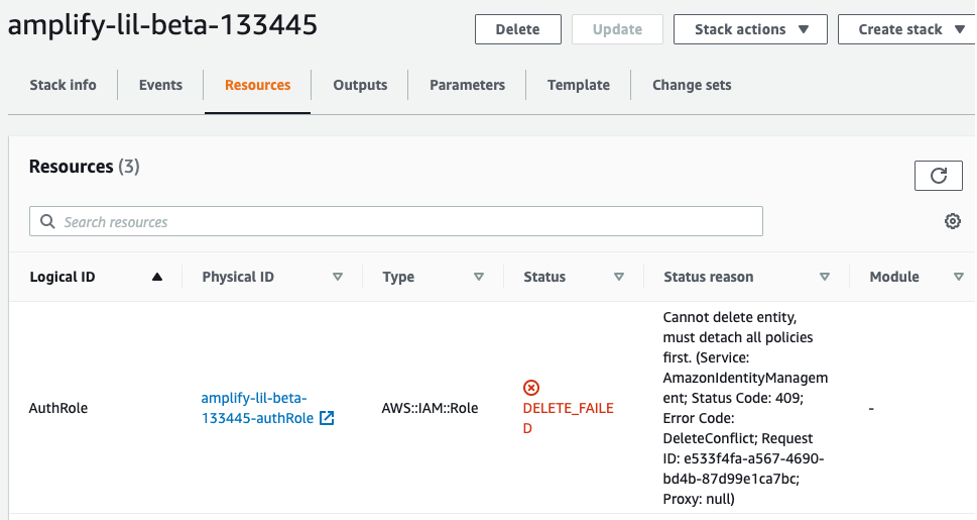Click the Logical ID column header
Screen dimensions: 977x520
[62, 277]
